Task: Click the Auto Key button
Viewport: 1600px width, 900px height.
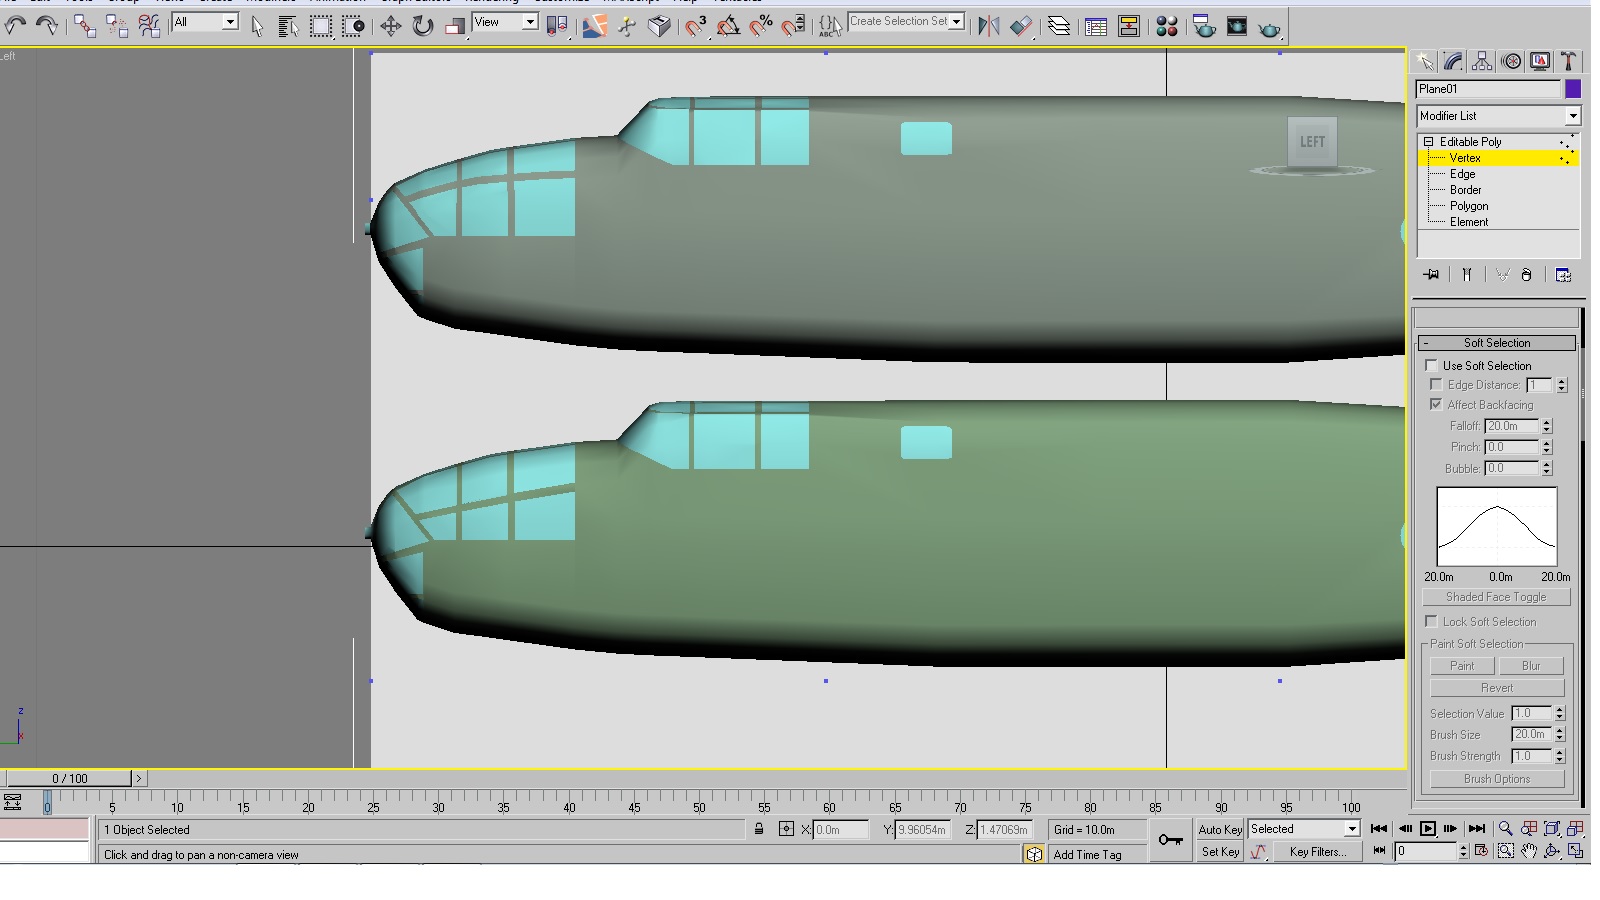Action: pyautogui.click(x=1220, y=829)
